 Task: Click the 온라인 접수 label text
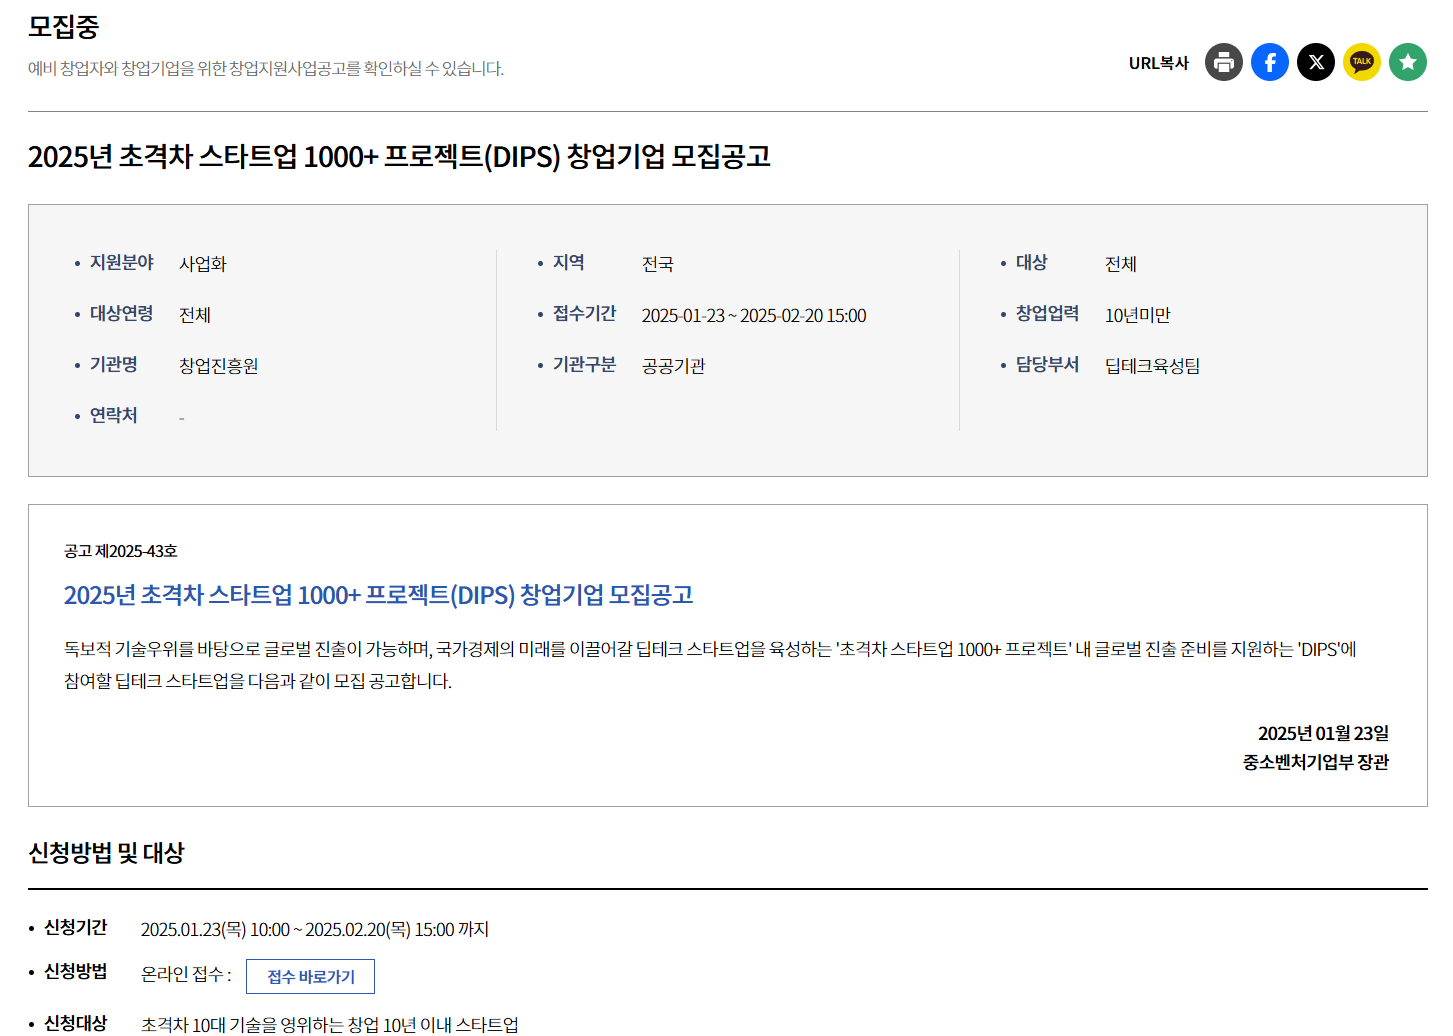coord(186,974)
